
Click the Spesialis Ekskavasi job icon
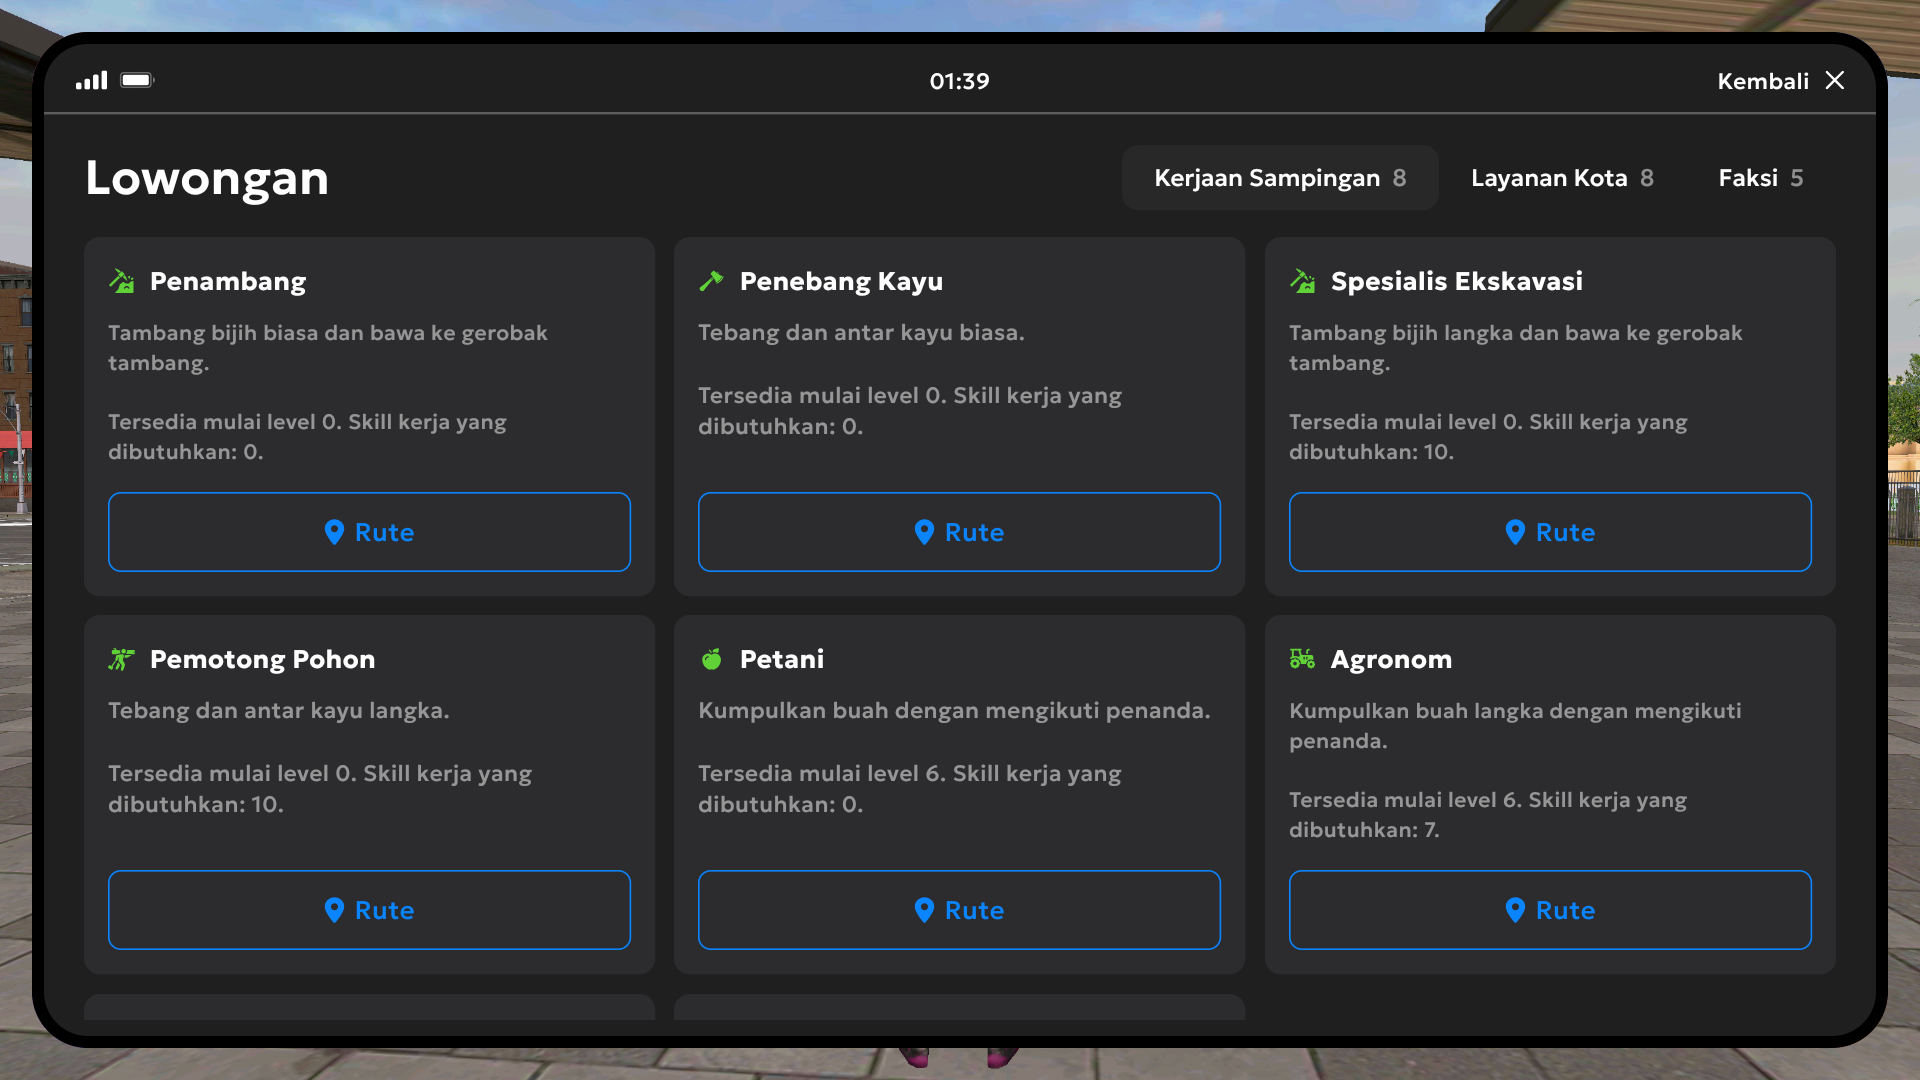(1302, 281)
